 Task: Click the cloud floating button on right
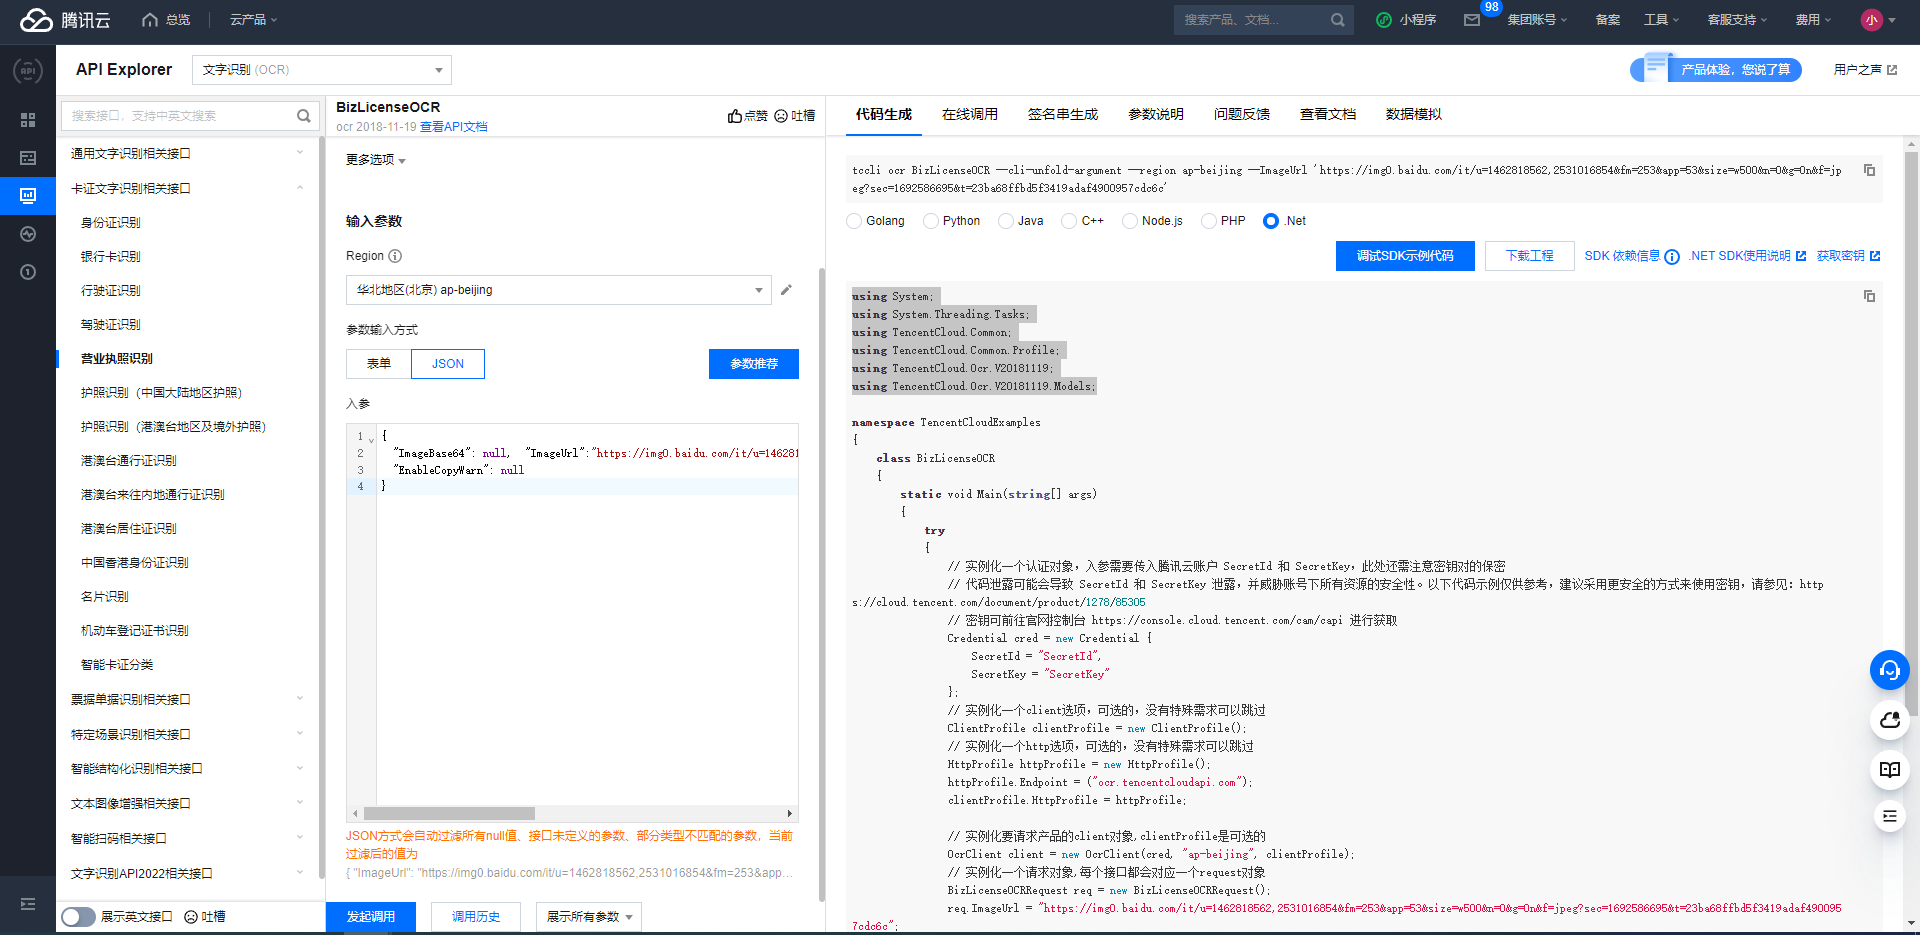1890,720
